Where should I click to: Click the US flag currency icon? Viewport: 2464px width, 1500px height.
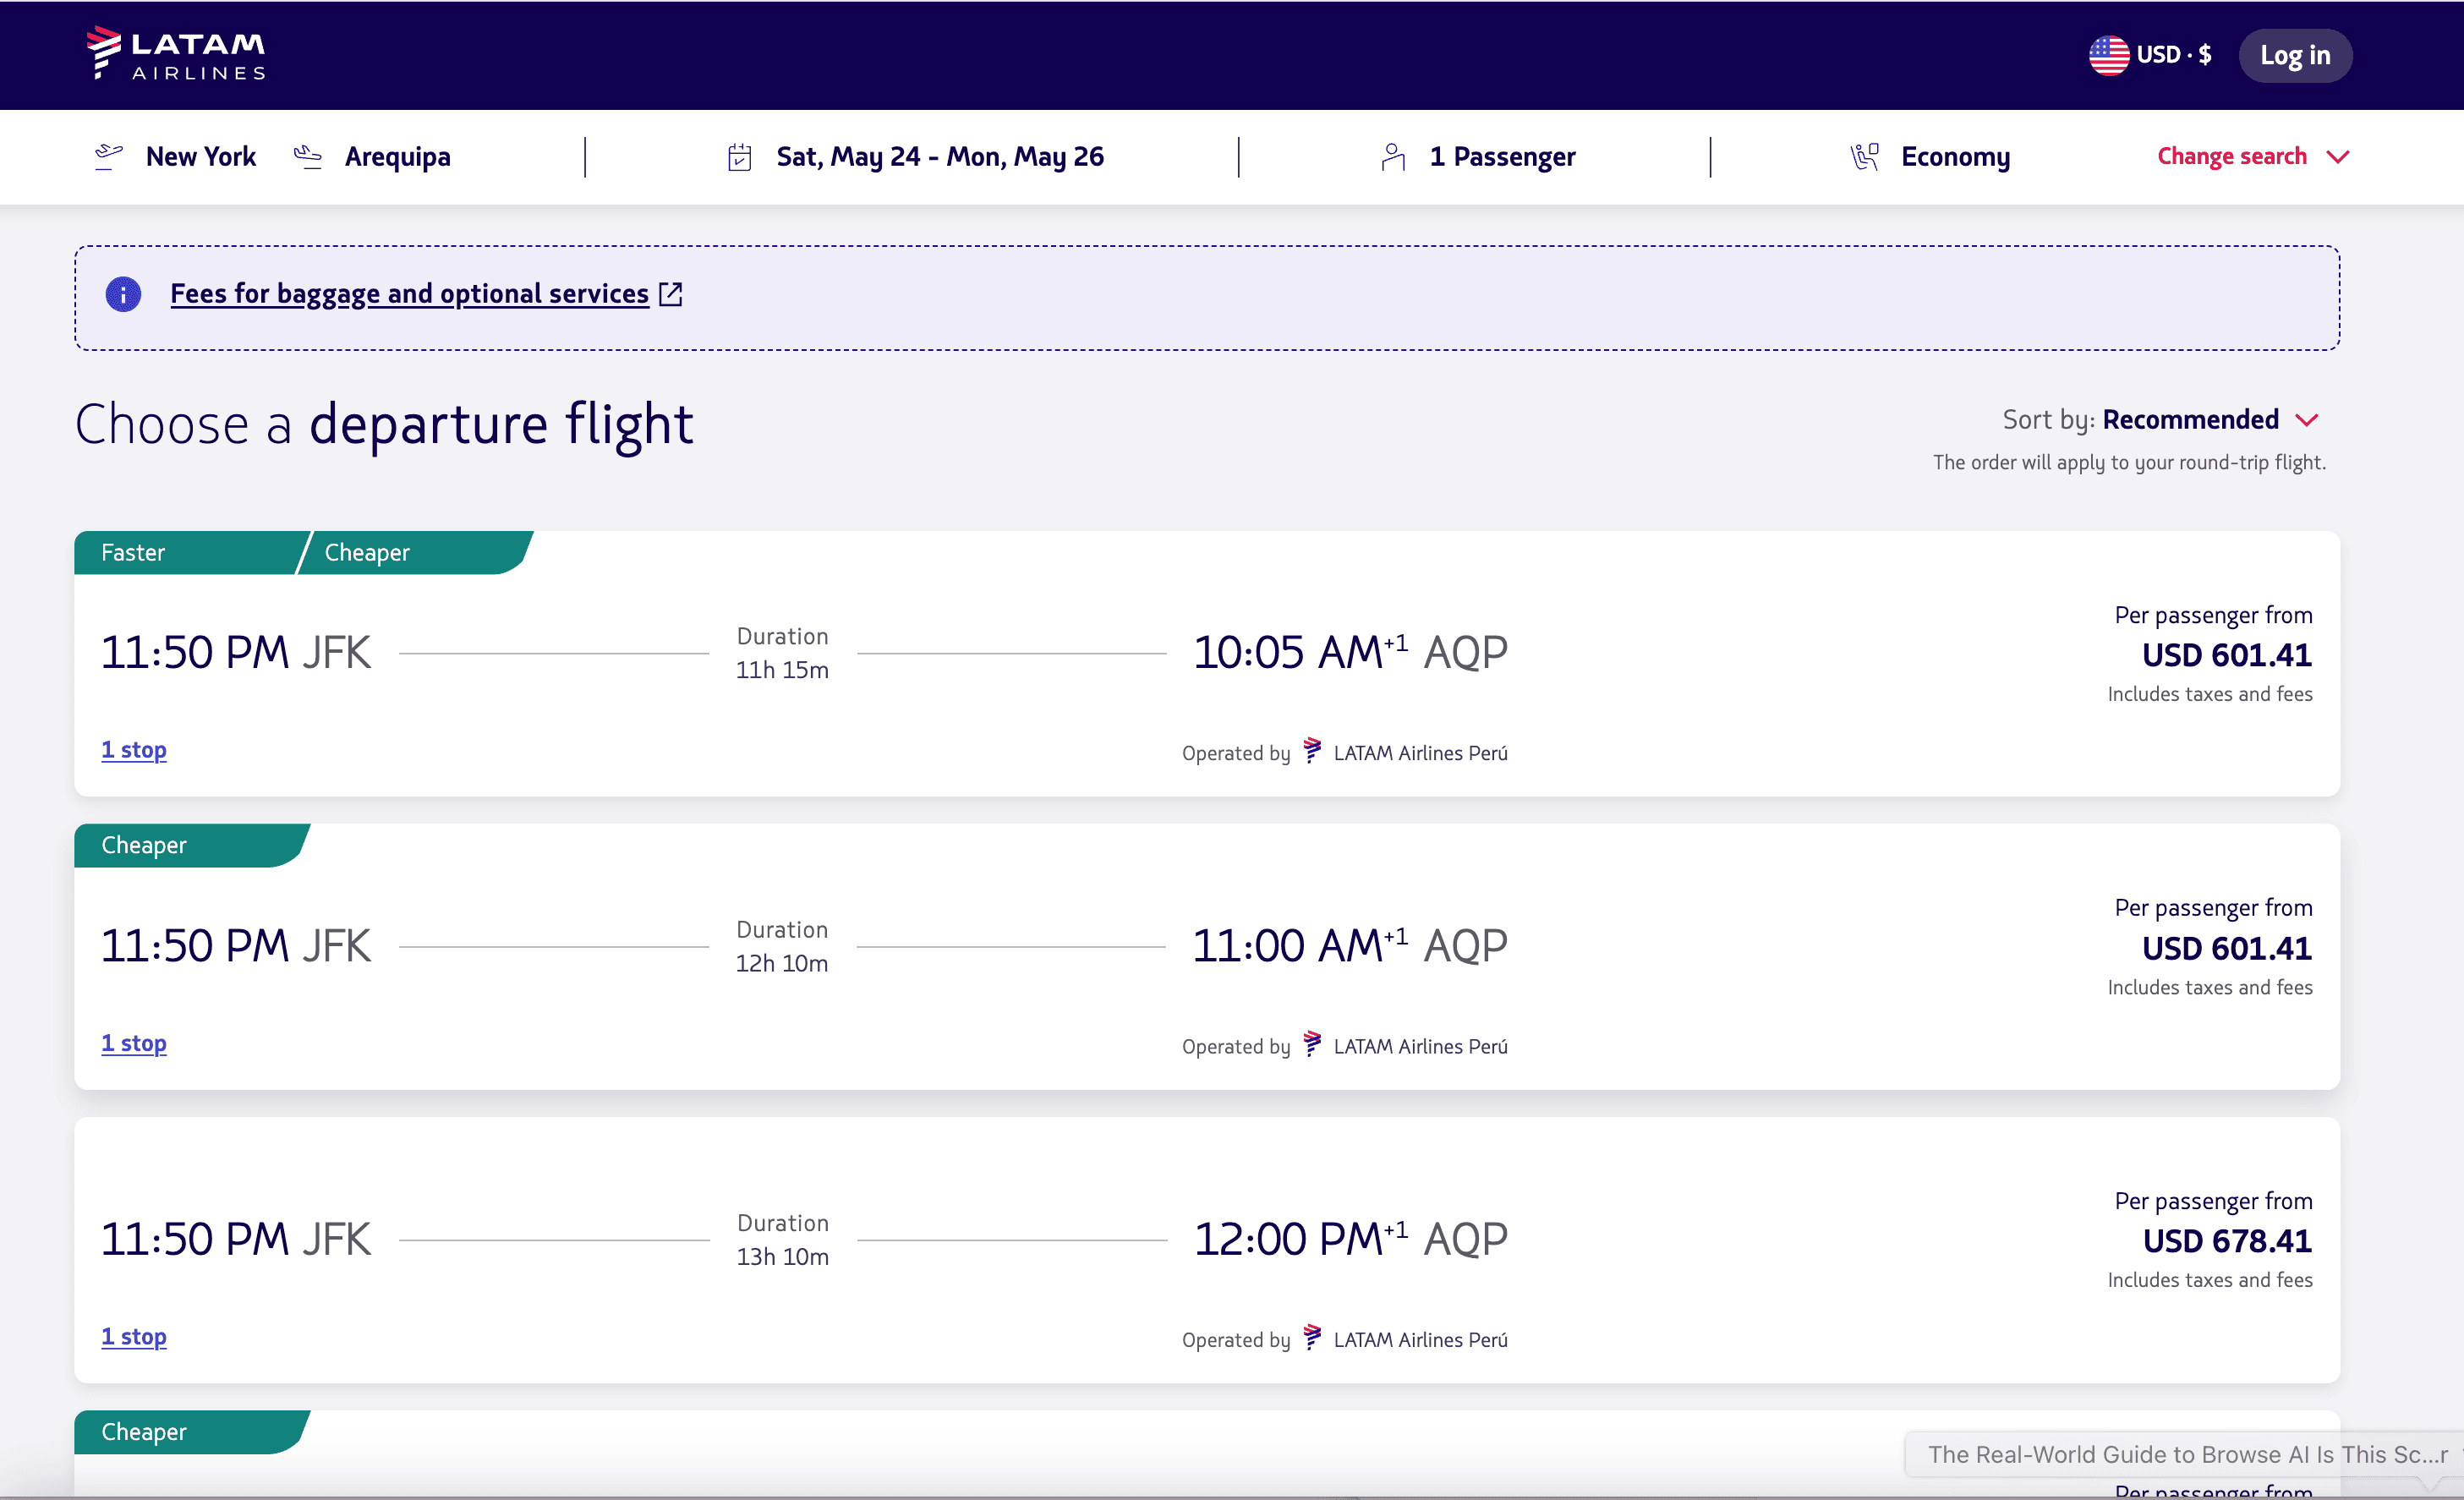pos(2108,55)
